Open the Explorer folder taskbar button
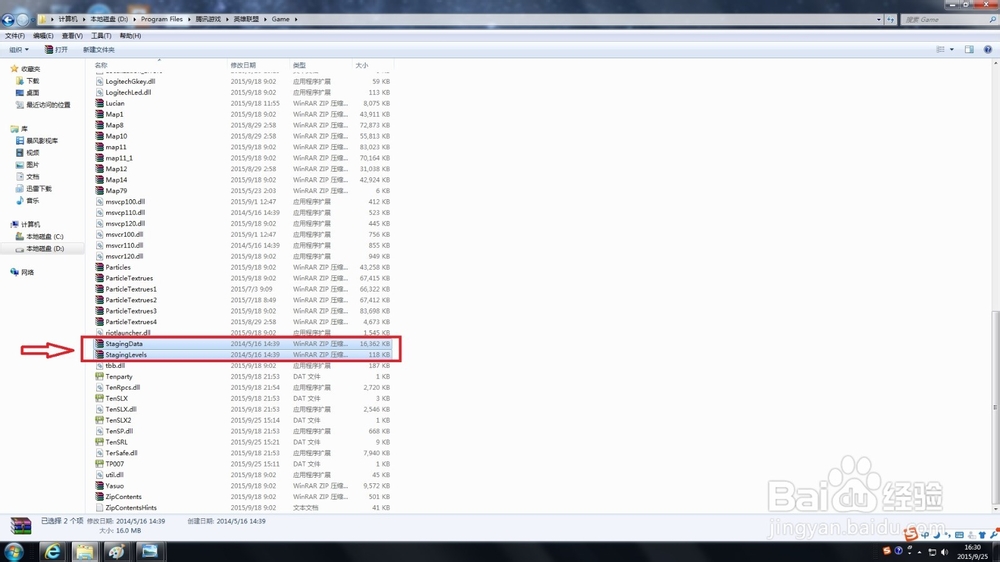This screenshot has height=562, width=1000. click(85, 551)
